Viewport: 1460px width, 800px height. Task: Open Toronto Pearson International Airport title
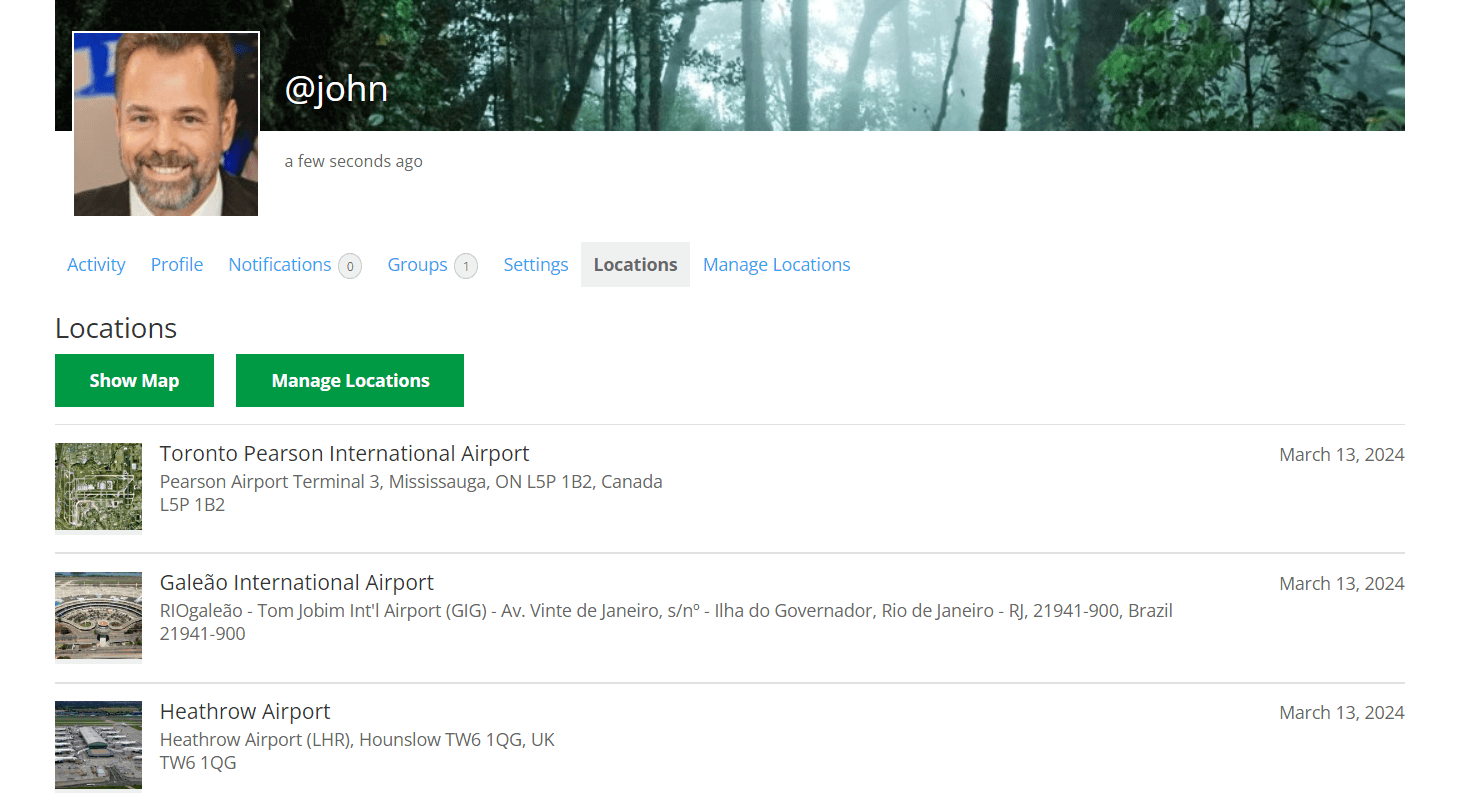pos(344,454)
